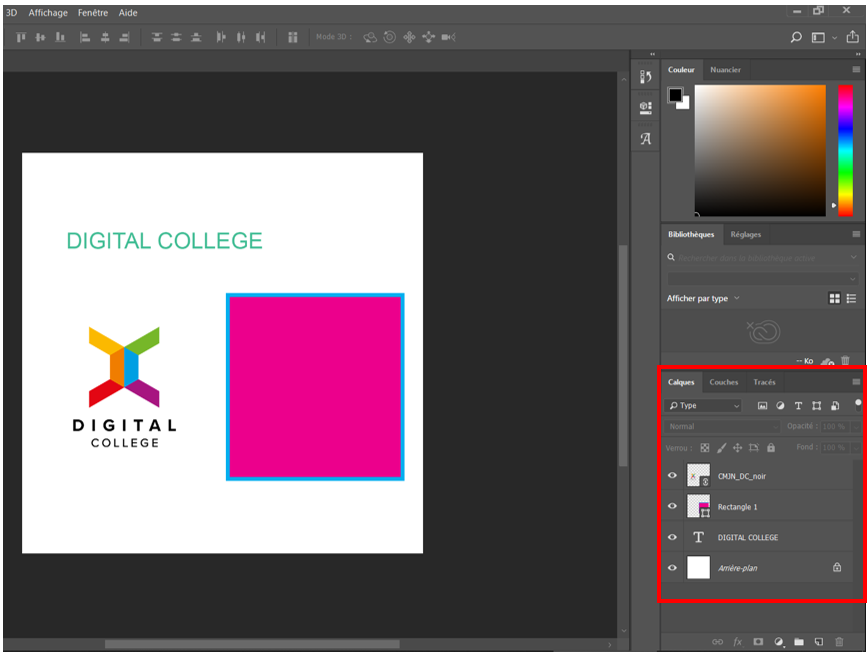Select the 3D zoom video camera icon
Image resolution: width=867 pixels, height=659 pixels.
coord(448,37)
